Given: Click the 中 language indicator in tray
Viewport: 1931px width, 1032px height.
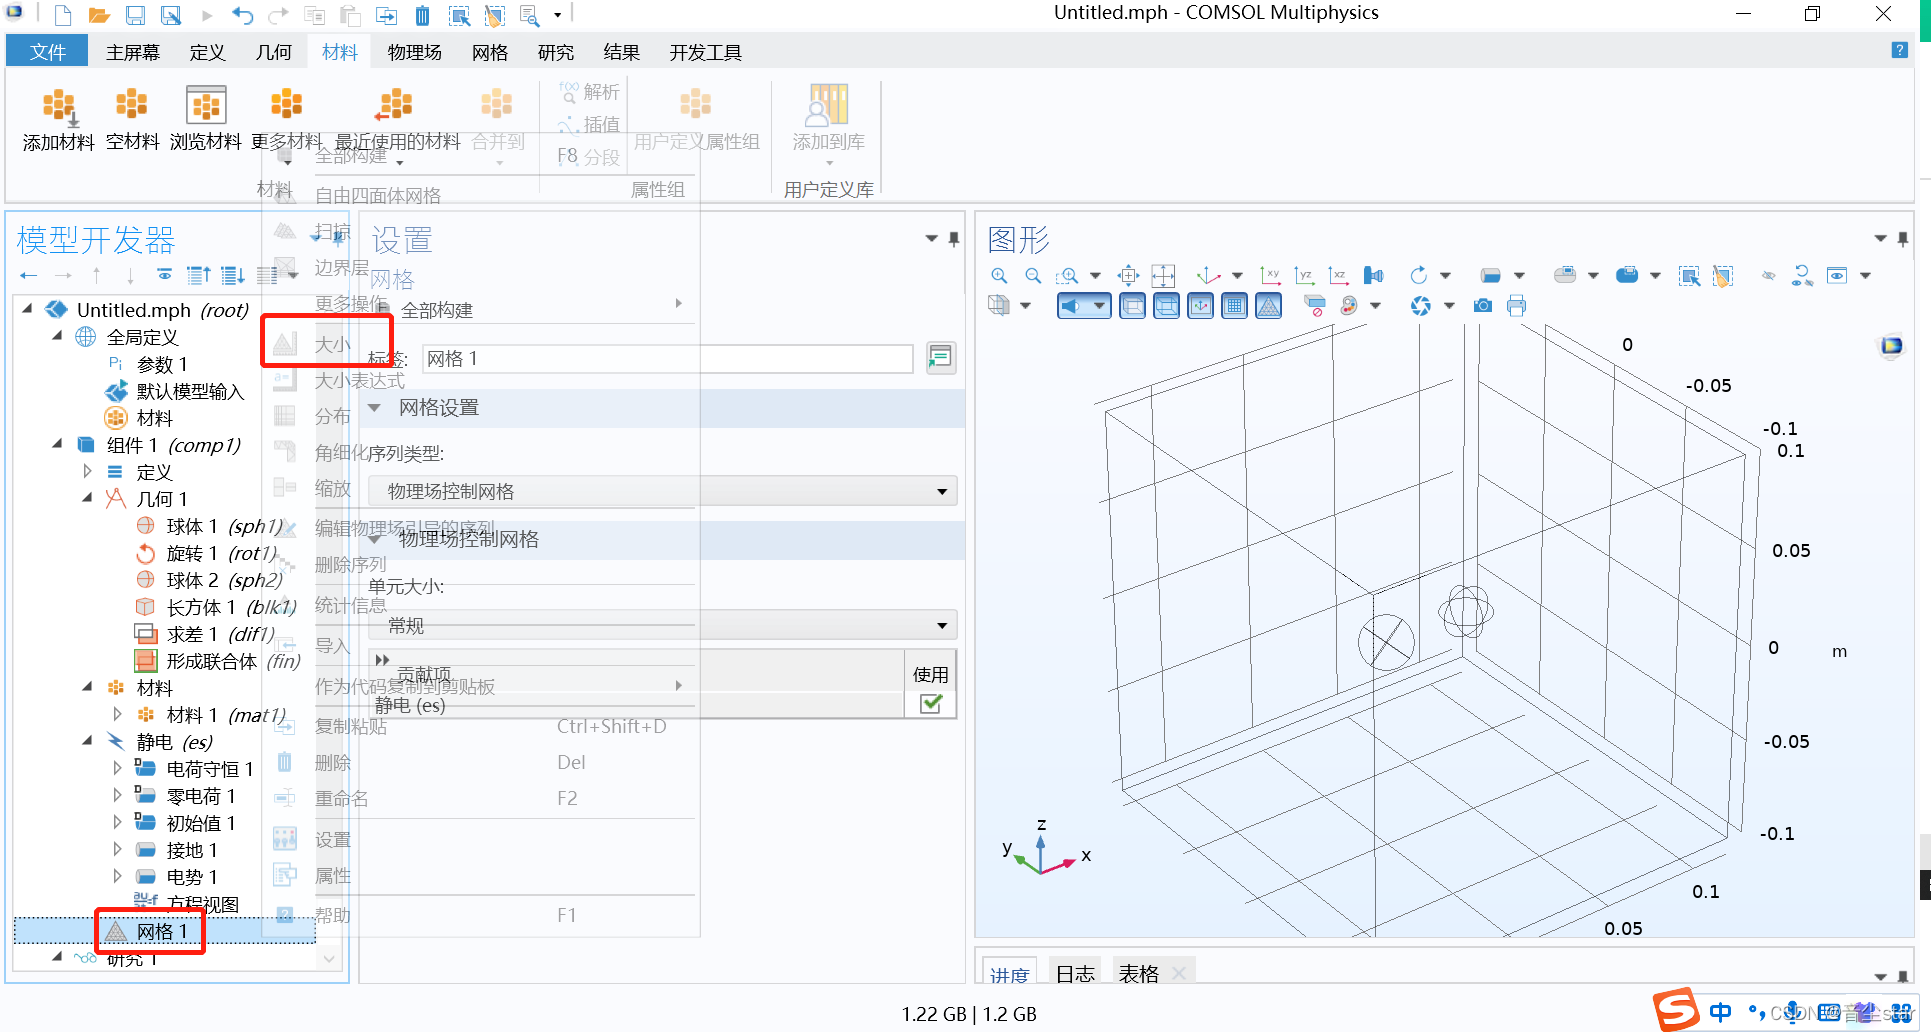Looking at the screenshot, I should (1720, 1012).
